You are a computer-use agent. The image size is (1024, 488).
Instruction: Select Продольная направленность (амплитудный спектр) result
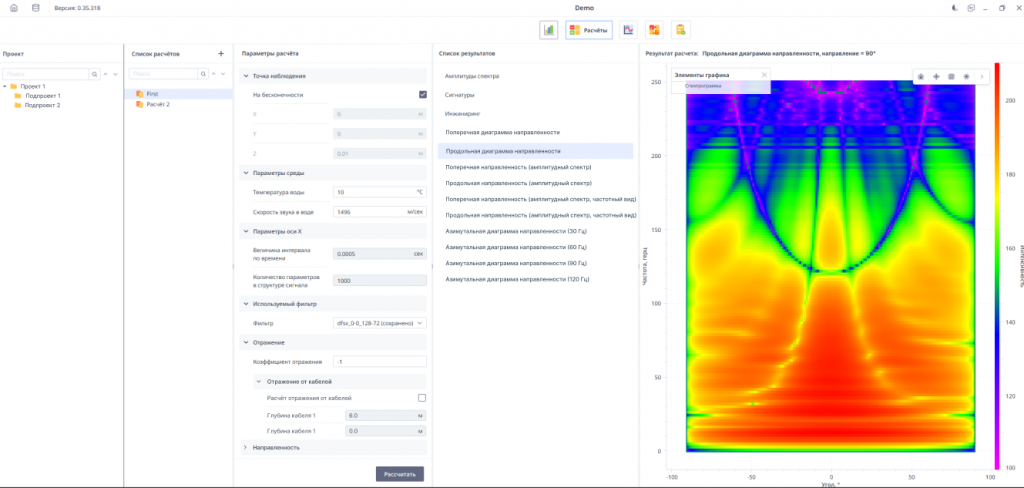(519, 183)
